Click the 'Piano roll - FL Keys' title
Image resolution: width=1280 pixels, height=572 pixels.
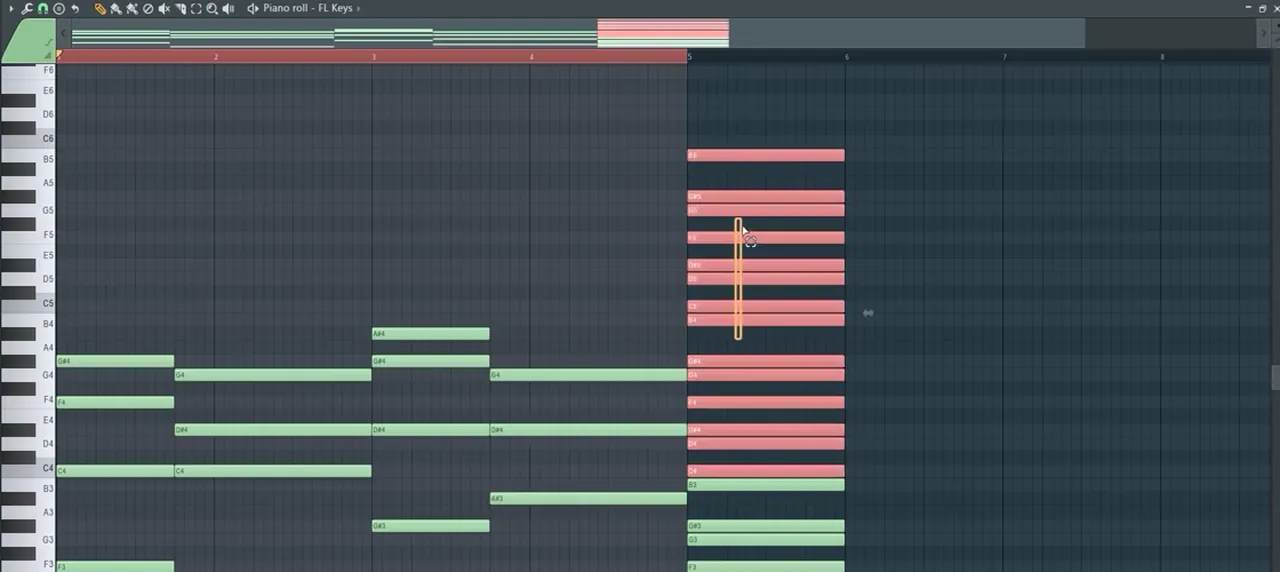308,8
